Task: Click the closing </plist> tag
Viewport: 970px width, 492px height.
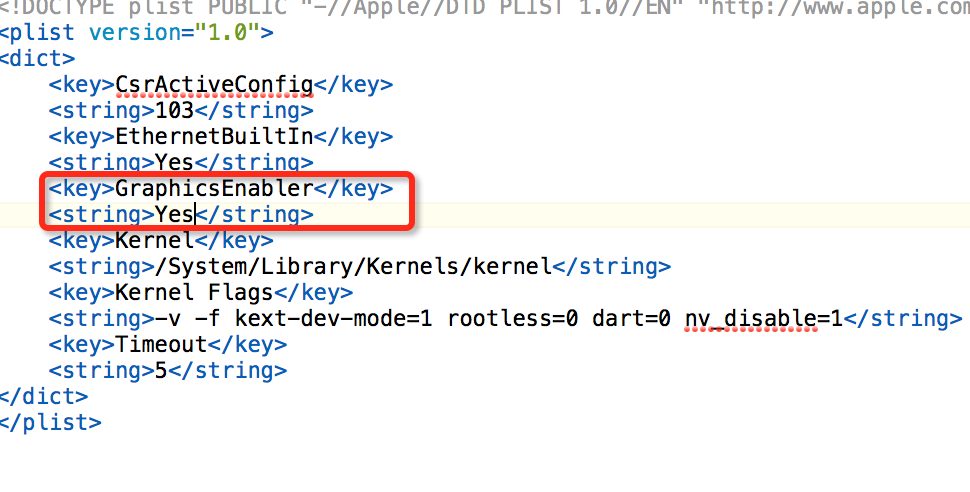Action: tap(51, 423)
